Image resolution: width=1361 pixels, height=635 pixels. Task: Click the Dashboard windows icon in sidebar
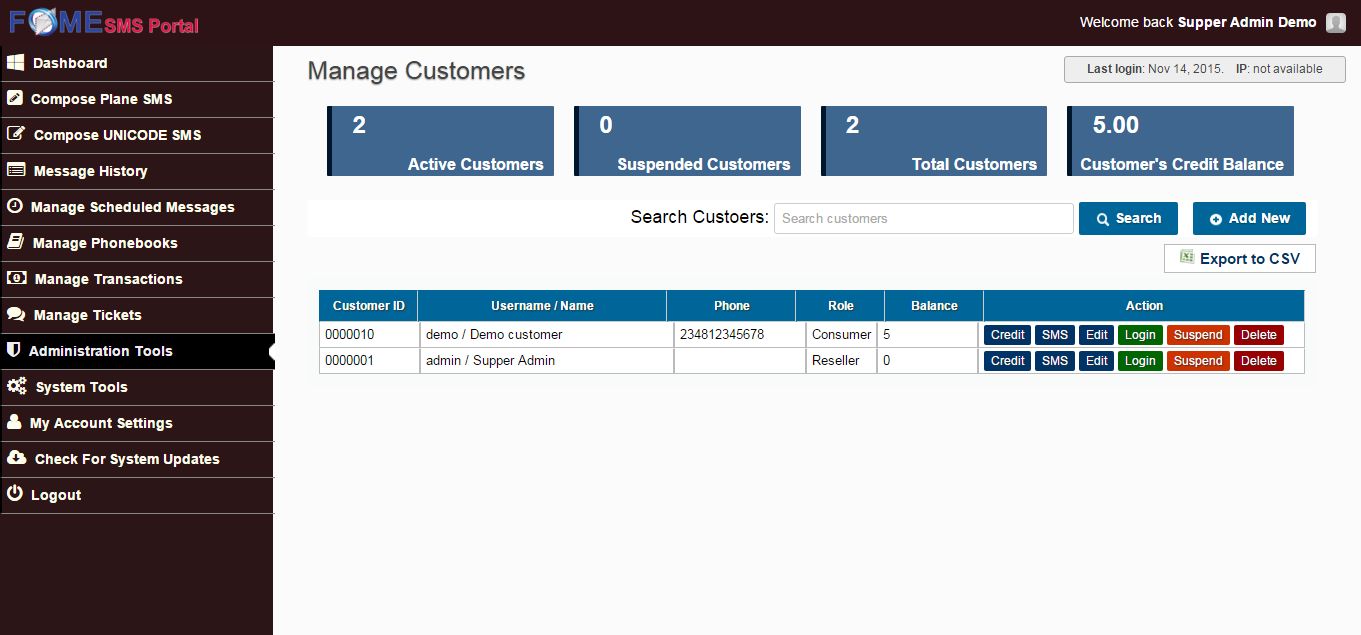(15, 63)
